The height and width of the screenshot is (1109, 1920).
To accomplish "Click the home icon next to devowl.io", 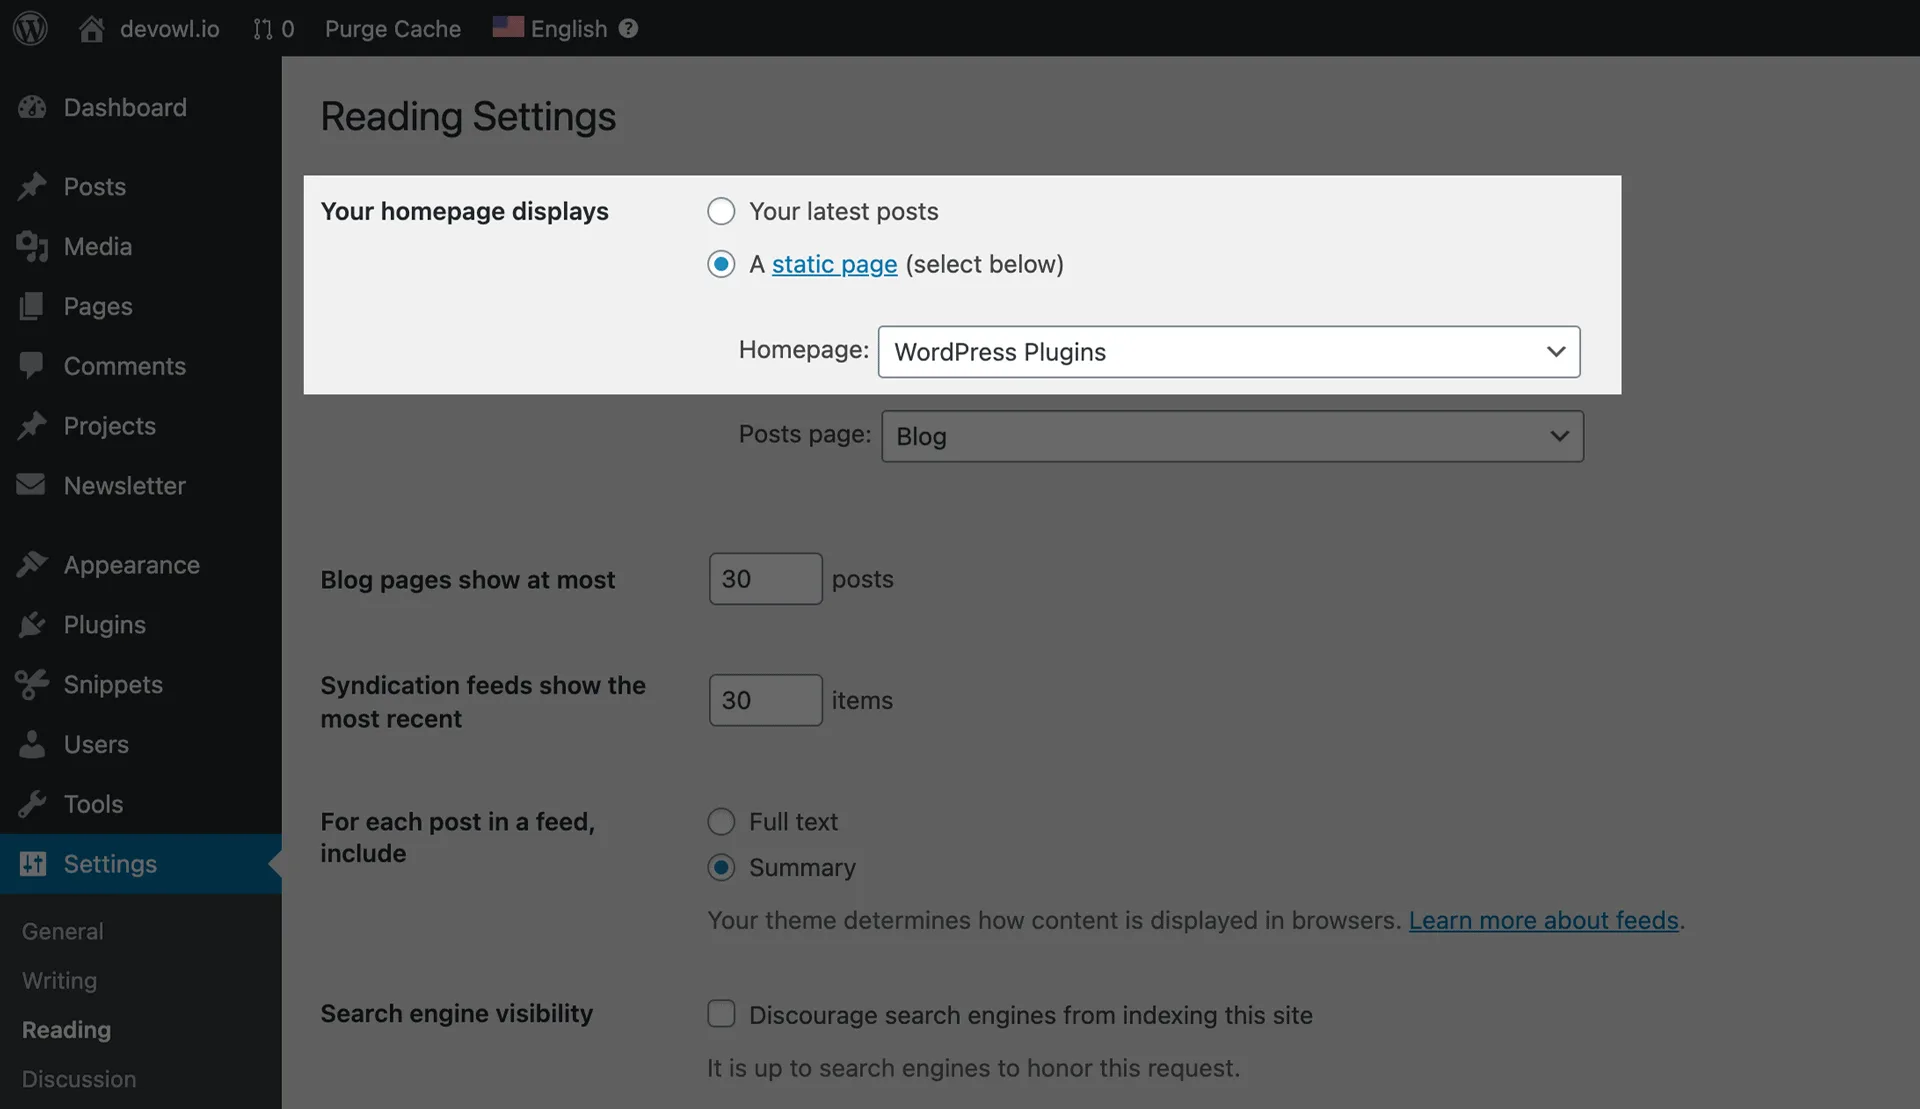I will point(92,28).
